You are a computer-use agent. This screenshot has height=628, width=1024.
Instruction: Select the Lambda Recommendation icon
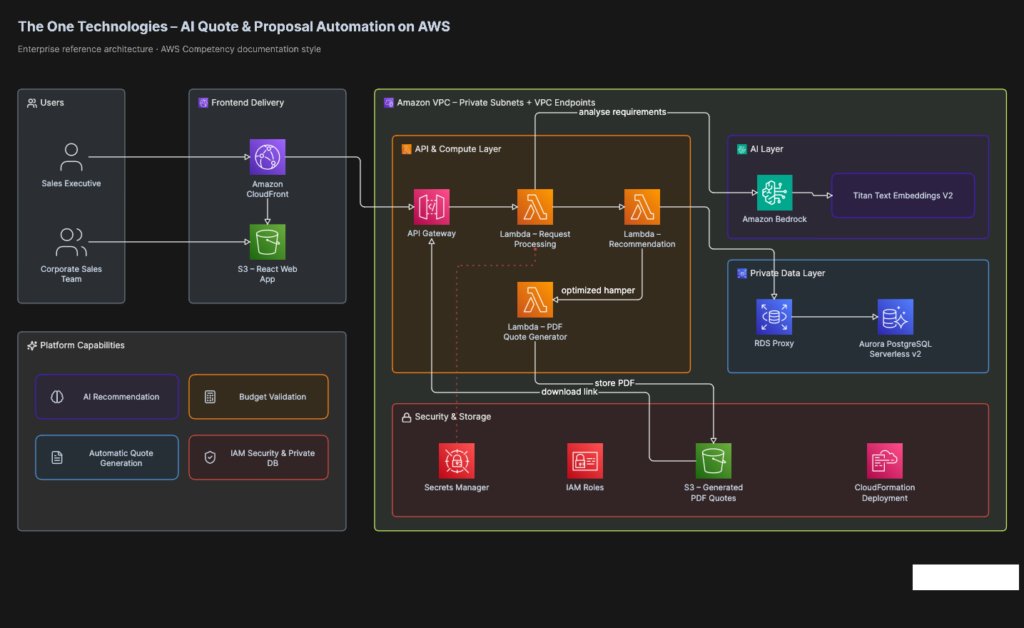click(642, 207)
